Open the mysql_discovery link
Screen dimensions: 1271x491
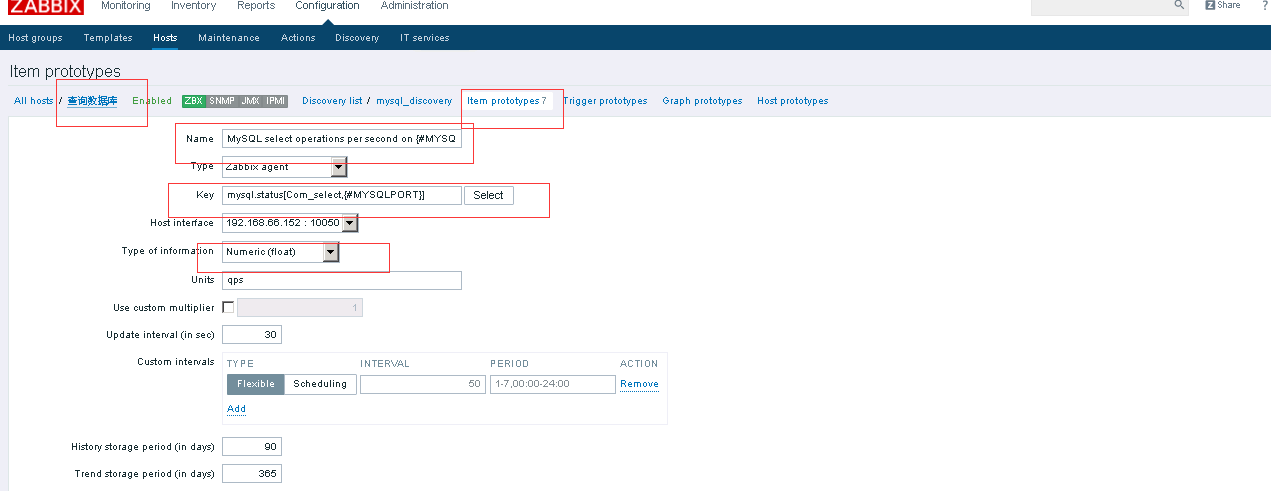pyautogui.click(x=414, y=101)
